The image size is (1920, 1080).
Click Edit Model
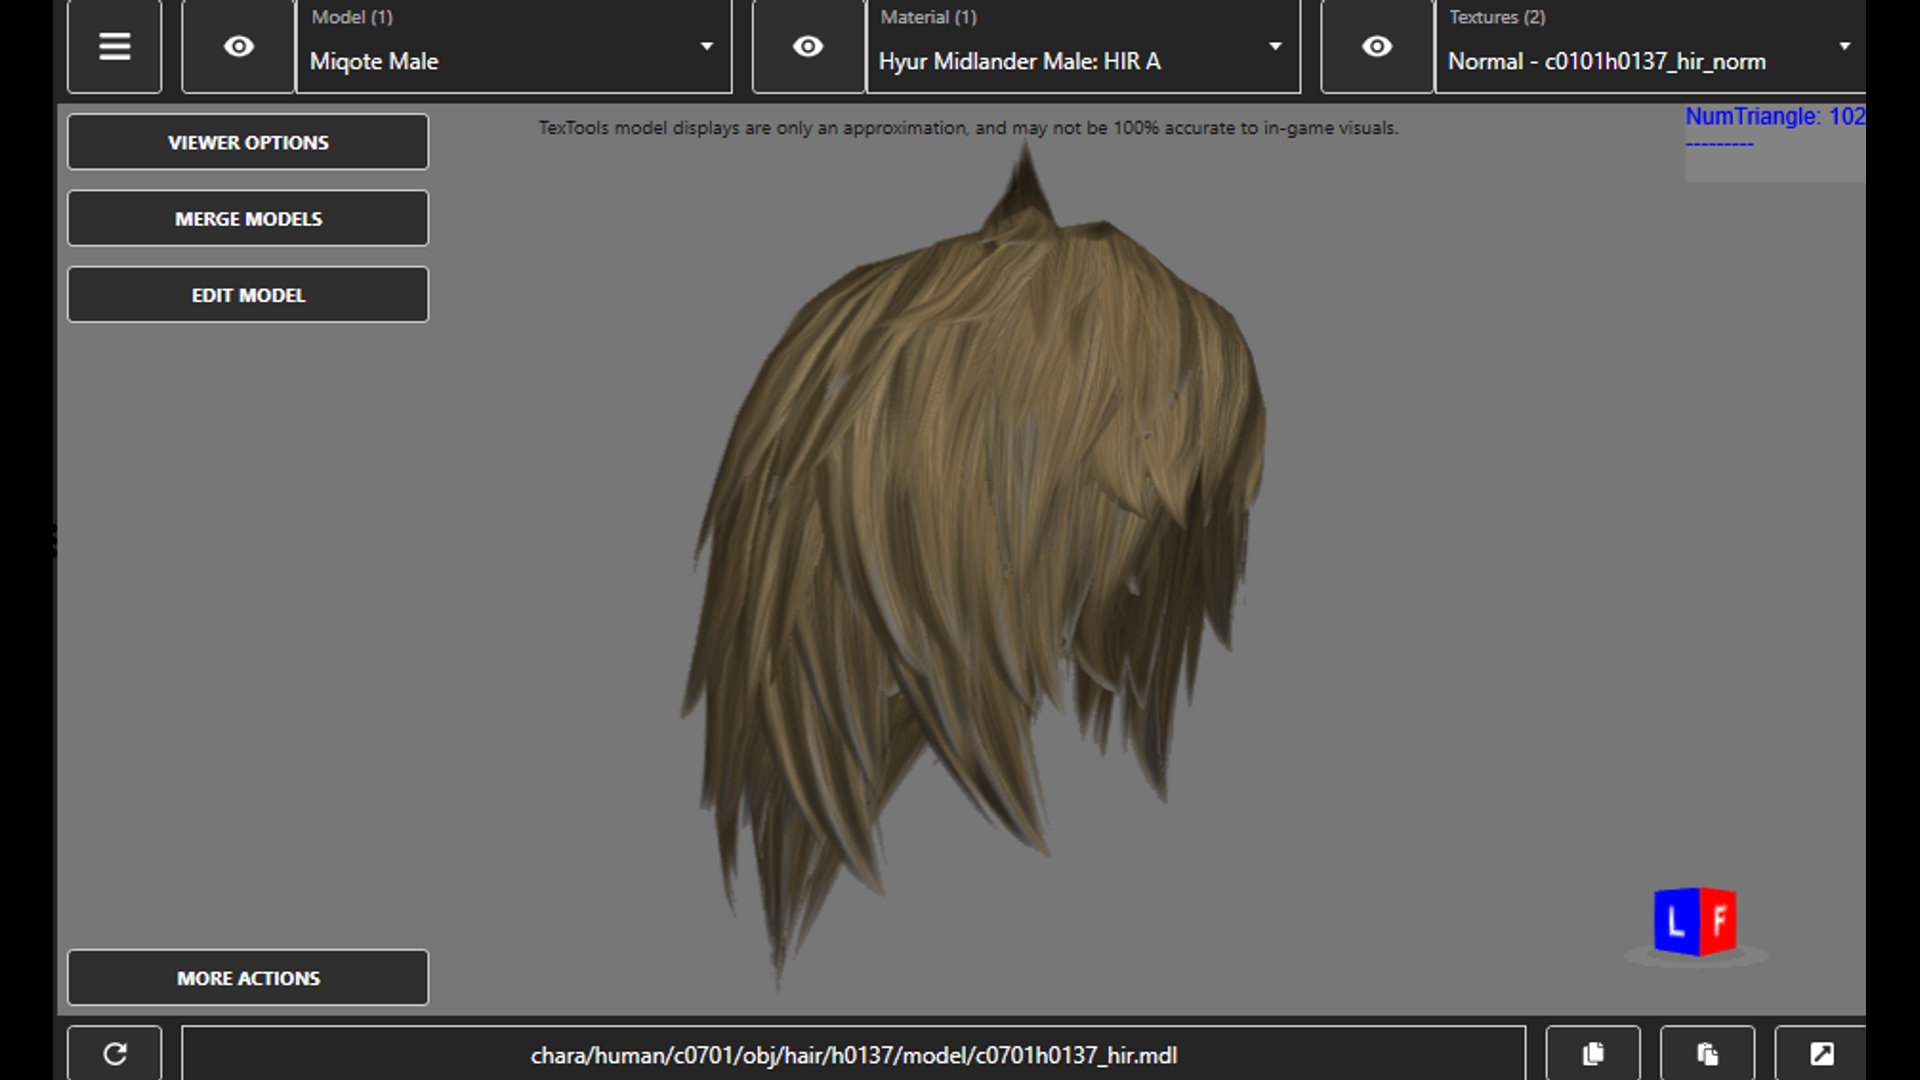pyautogui.click(x=248, y=295)
